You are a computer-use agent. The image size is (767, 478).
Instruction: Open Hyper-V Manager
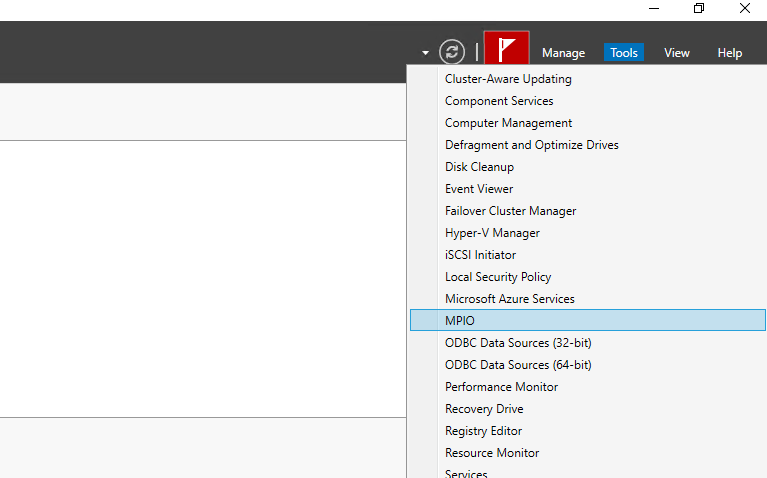tap(492, 233)
